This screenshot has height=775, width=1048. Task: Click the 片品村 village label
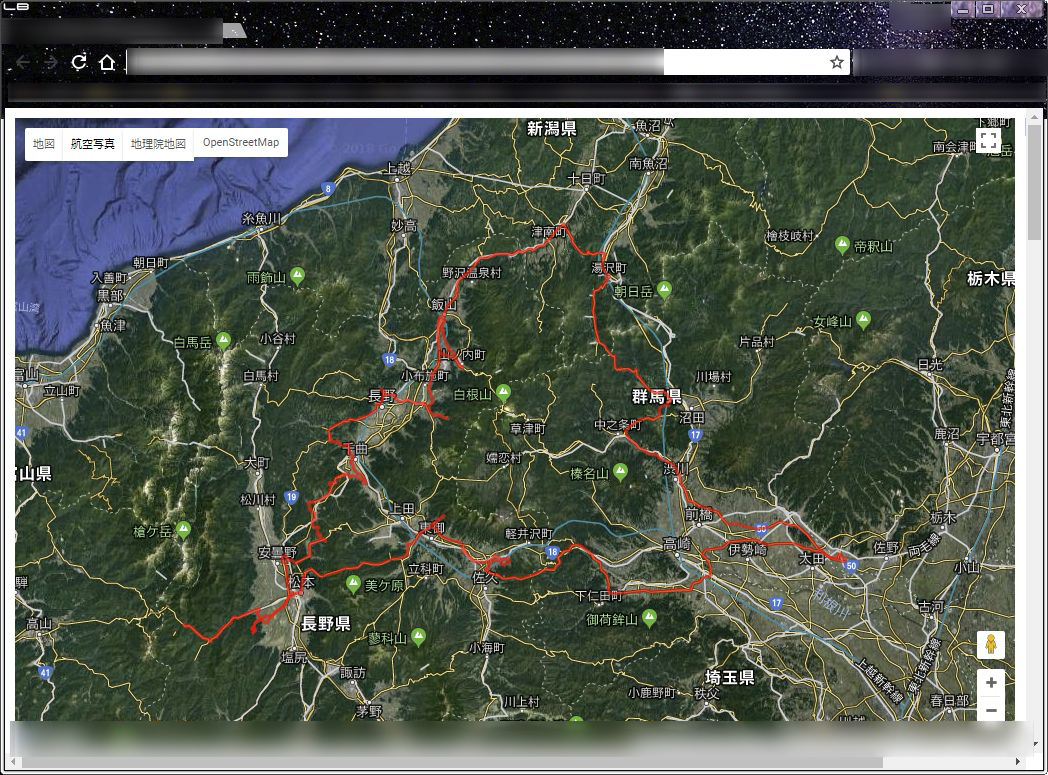756,341
